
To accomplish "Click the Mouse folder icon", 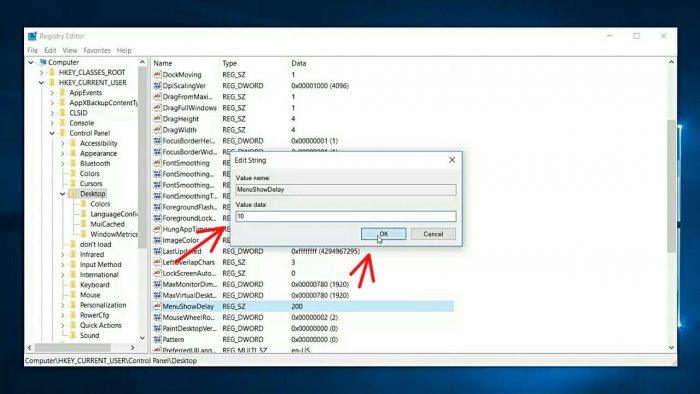I will 73,295.
